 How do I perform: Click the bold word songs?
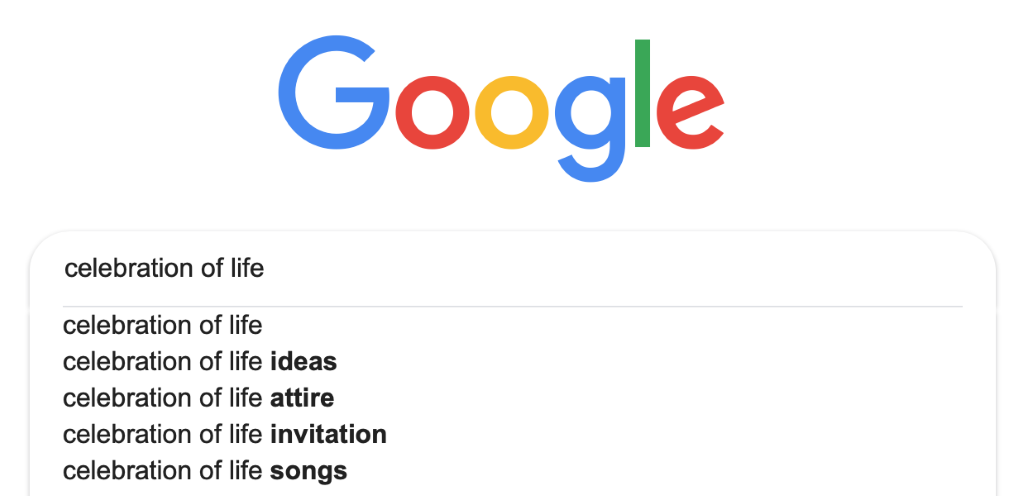pyautogui.click(x=308, y=471)
